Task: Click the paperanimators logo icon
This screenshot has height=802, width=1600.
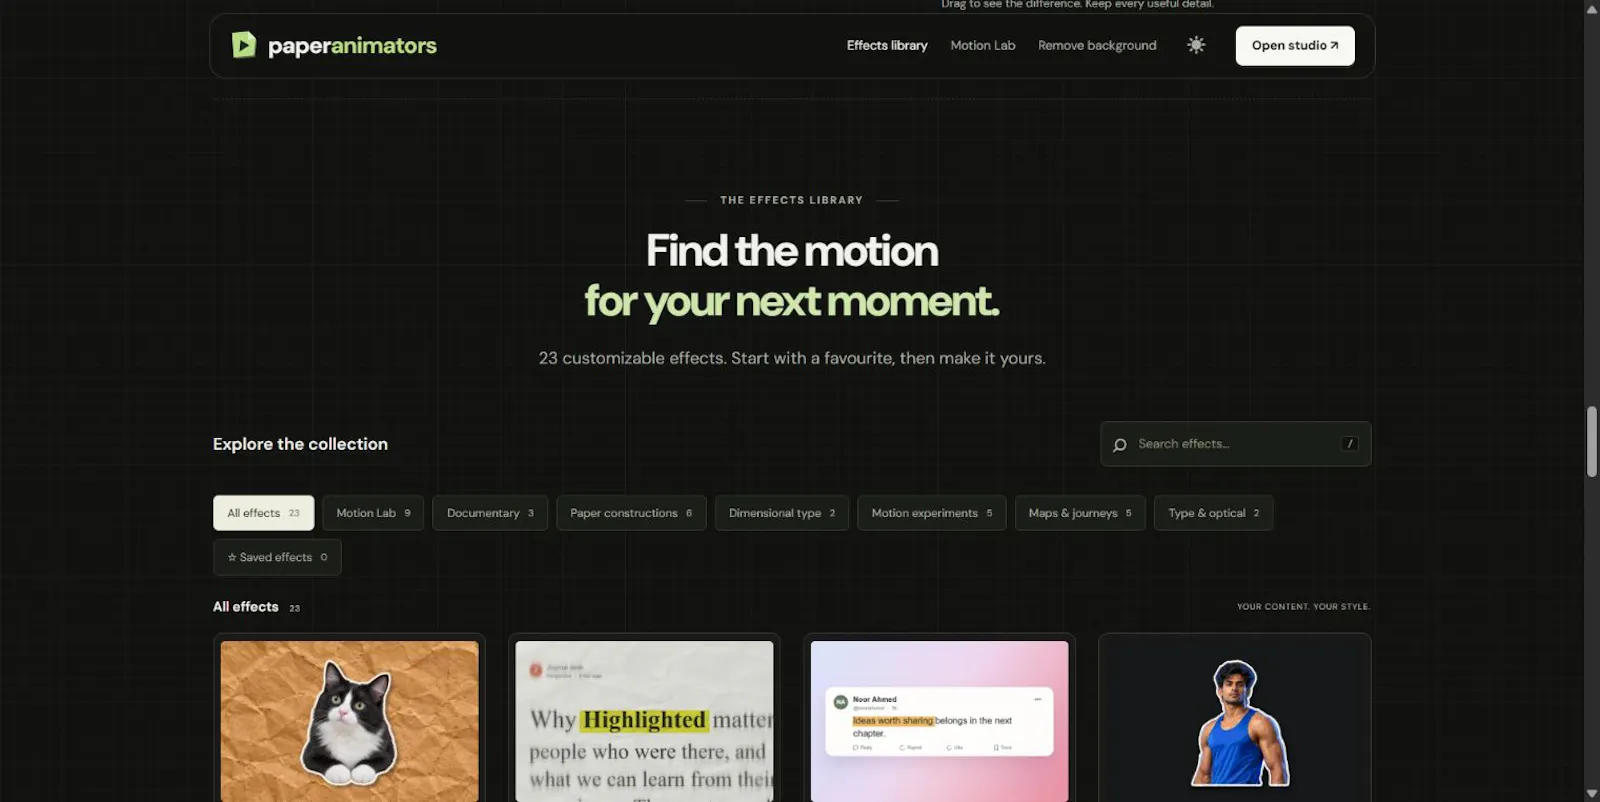Action: click(x=244, y=45)
